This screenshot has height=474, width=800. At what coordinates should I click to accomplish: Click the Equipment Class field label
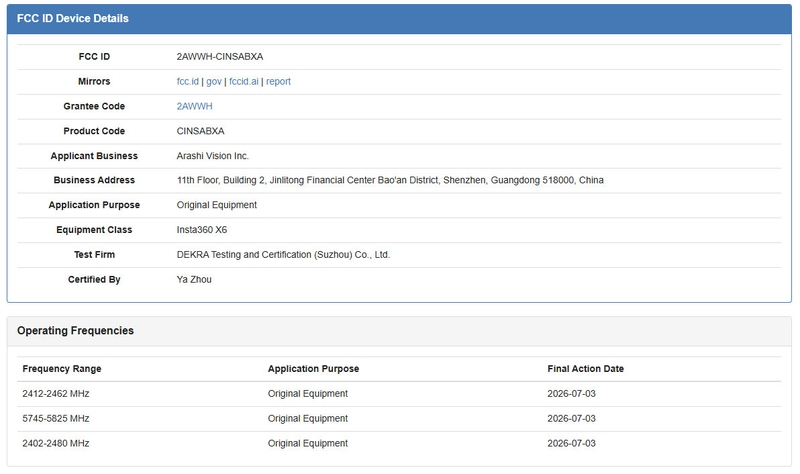click(94, 230)
